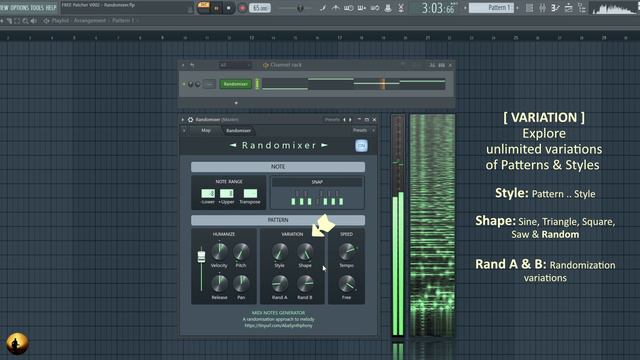640x360 pixels.
Task: Click the +Upper note range field
Action: [227, 193]
